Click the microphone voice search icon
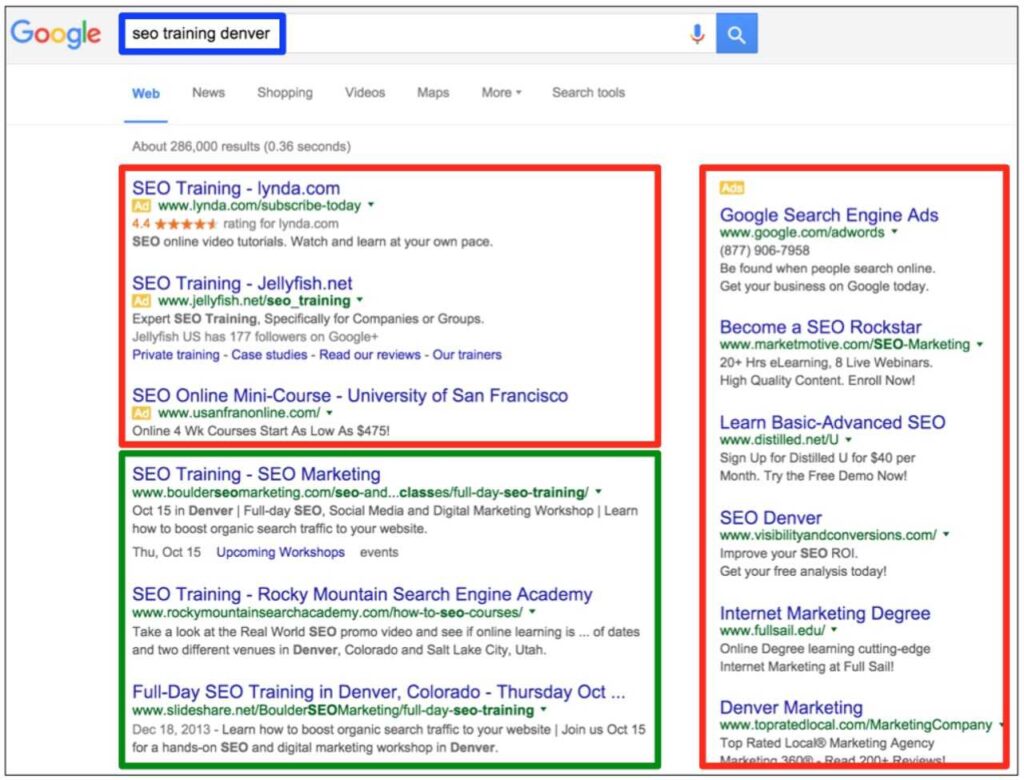Viewport: 1024px width, 780px height. click(x=697, y=34)
